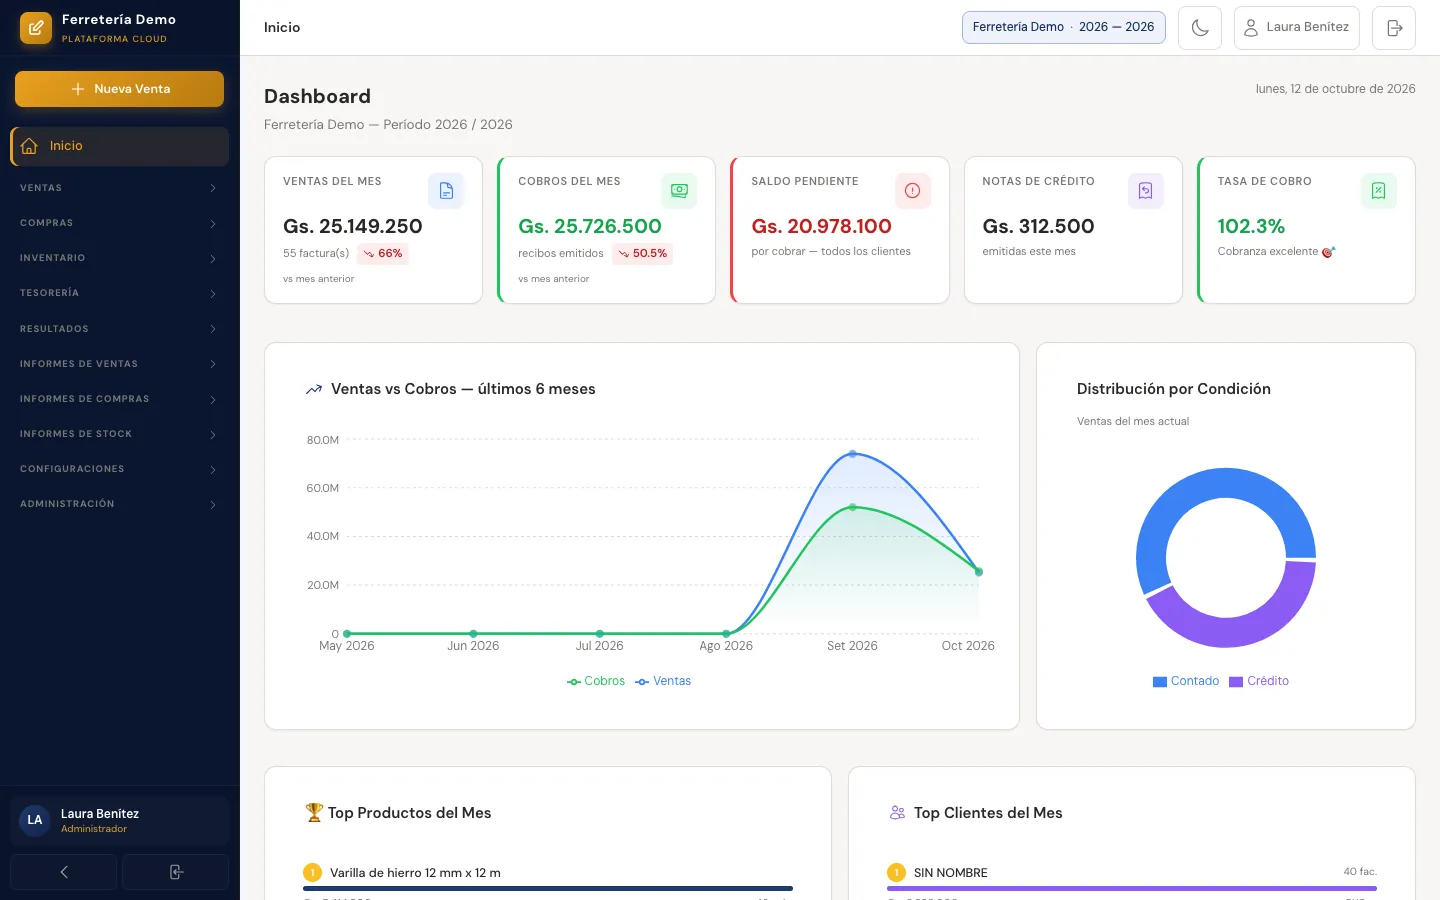Select Inicio in the sidebar
This screenshot has height=900, width=1440.
pos(119,146)
